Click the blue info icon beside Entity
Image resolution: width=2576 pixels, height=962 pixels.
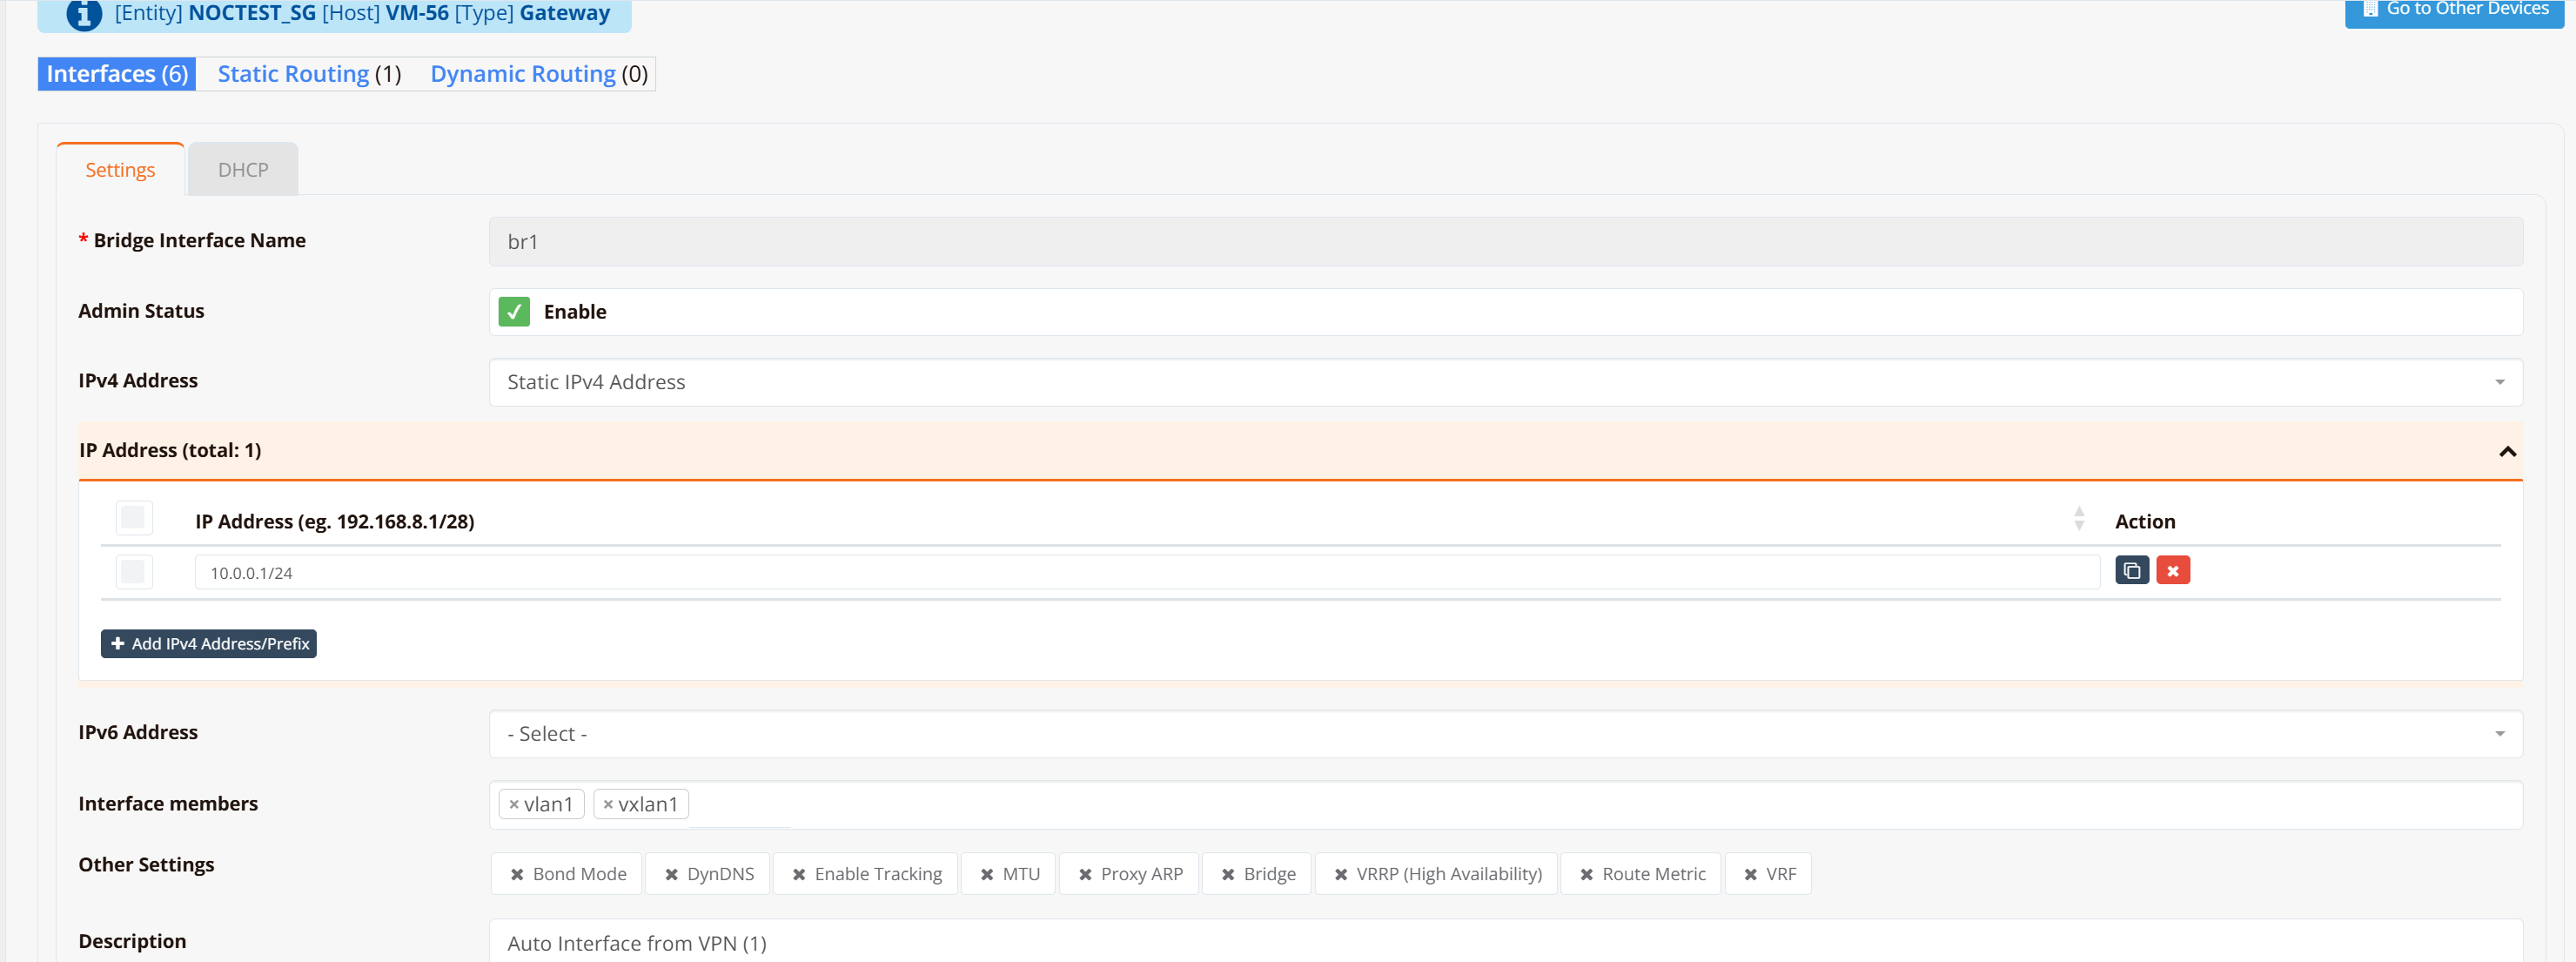[84, 14]
